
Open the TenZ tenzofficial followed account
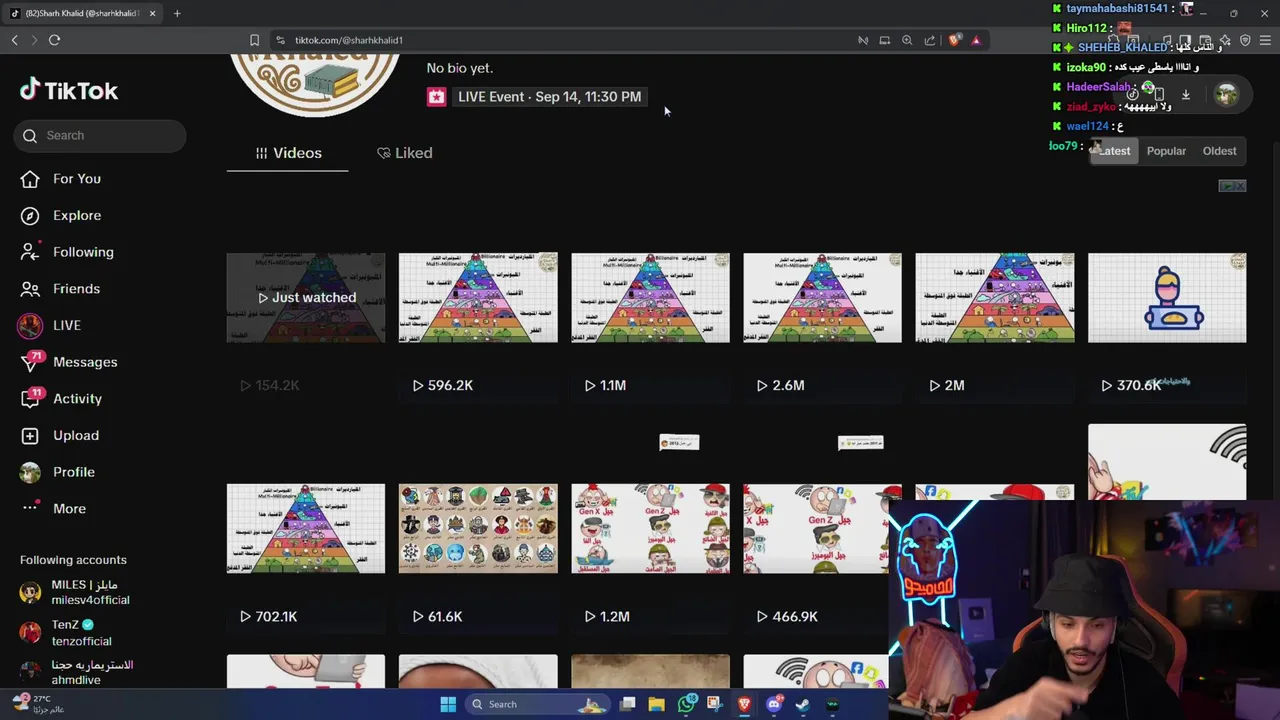(x=66, y=632)
